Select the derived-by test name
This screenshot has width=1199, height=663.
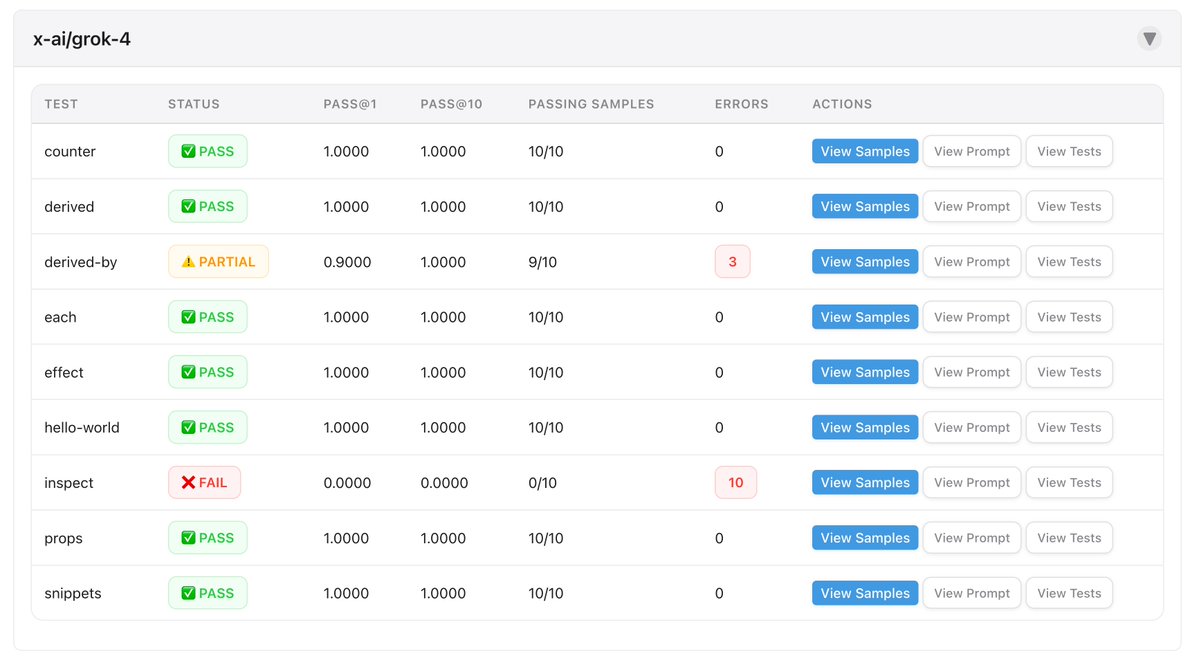pyautogui.click(x=80, y=262)
